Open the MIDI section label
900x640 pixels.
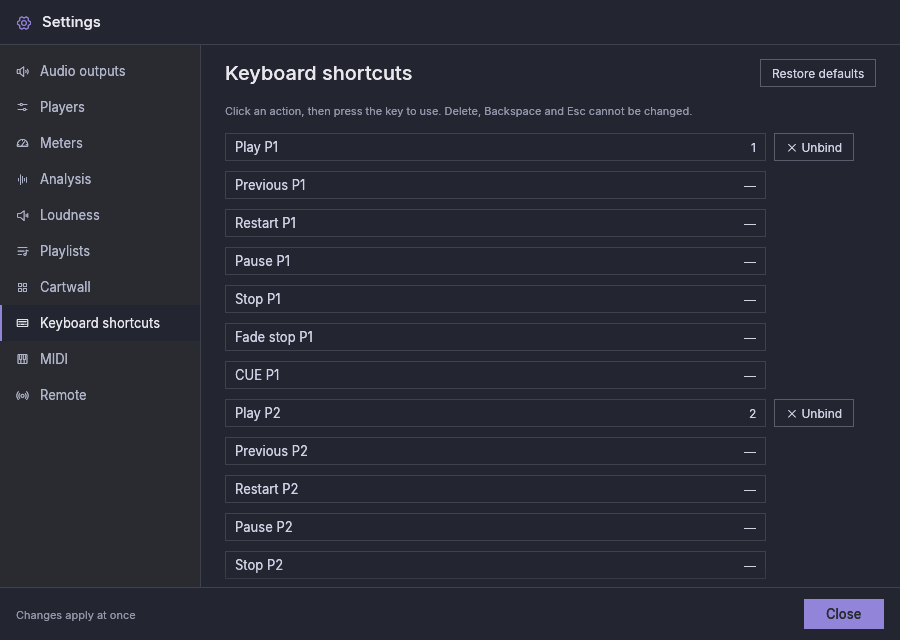[x=54, y=359]
